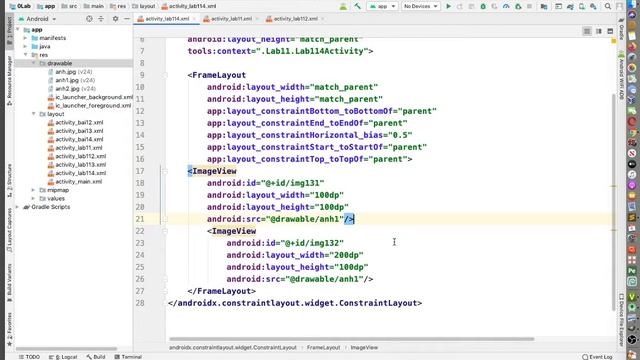Click the editor vertical scrollbar
This screenshot has width=640, height=360.
coord(613,202)
